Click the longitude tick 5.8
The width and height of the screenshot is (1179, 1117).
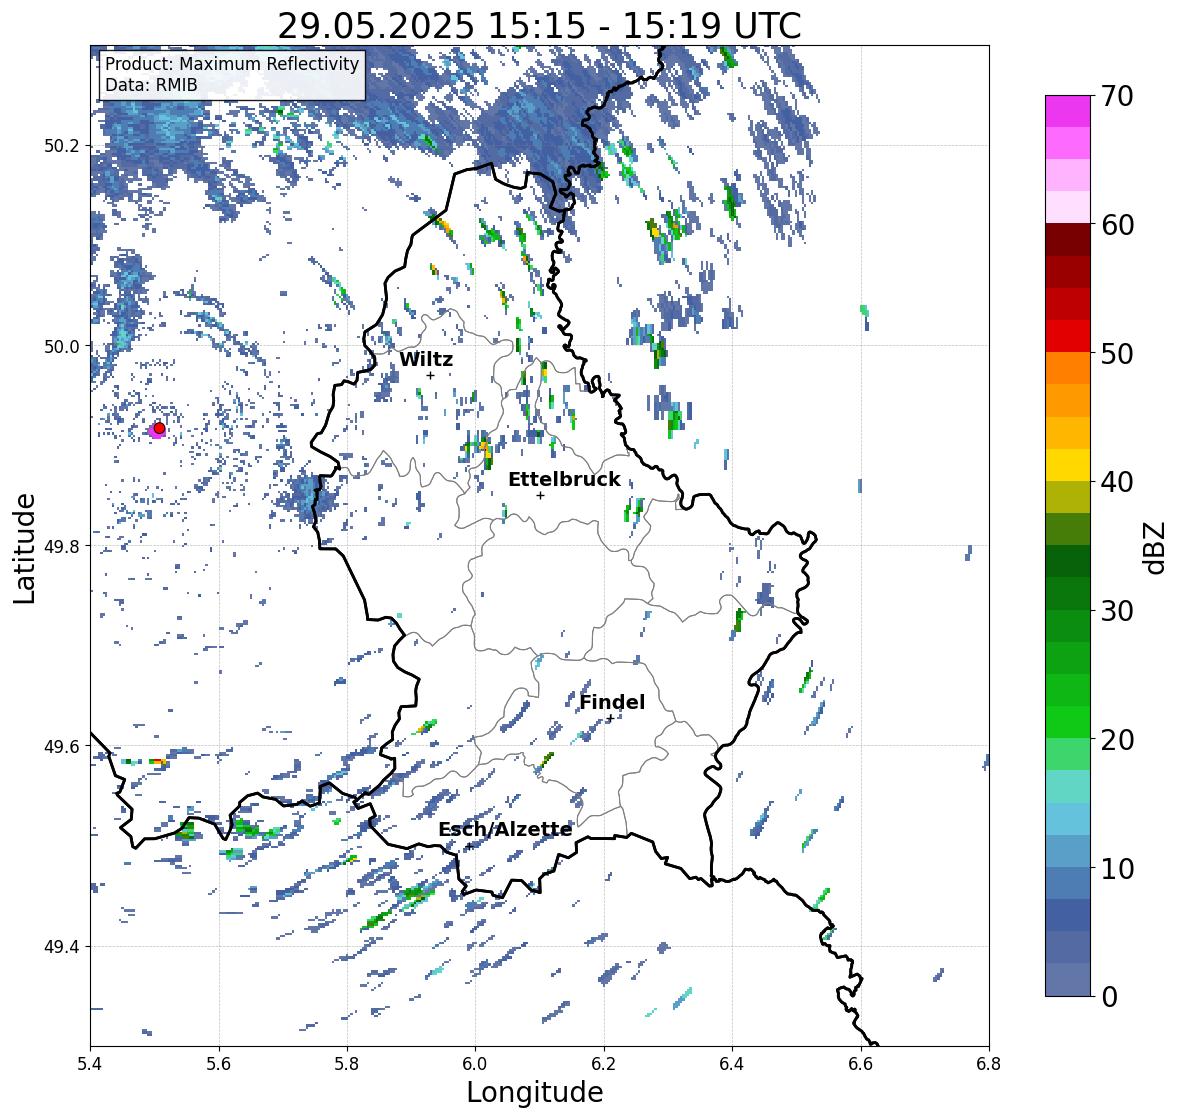[x=347, y=1063]
